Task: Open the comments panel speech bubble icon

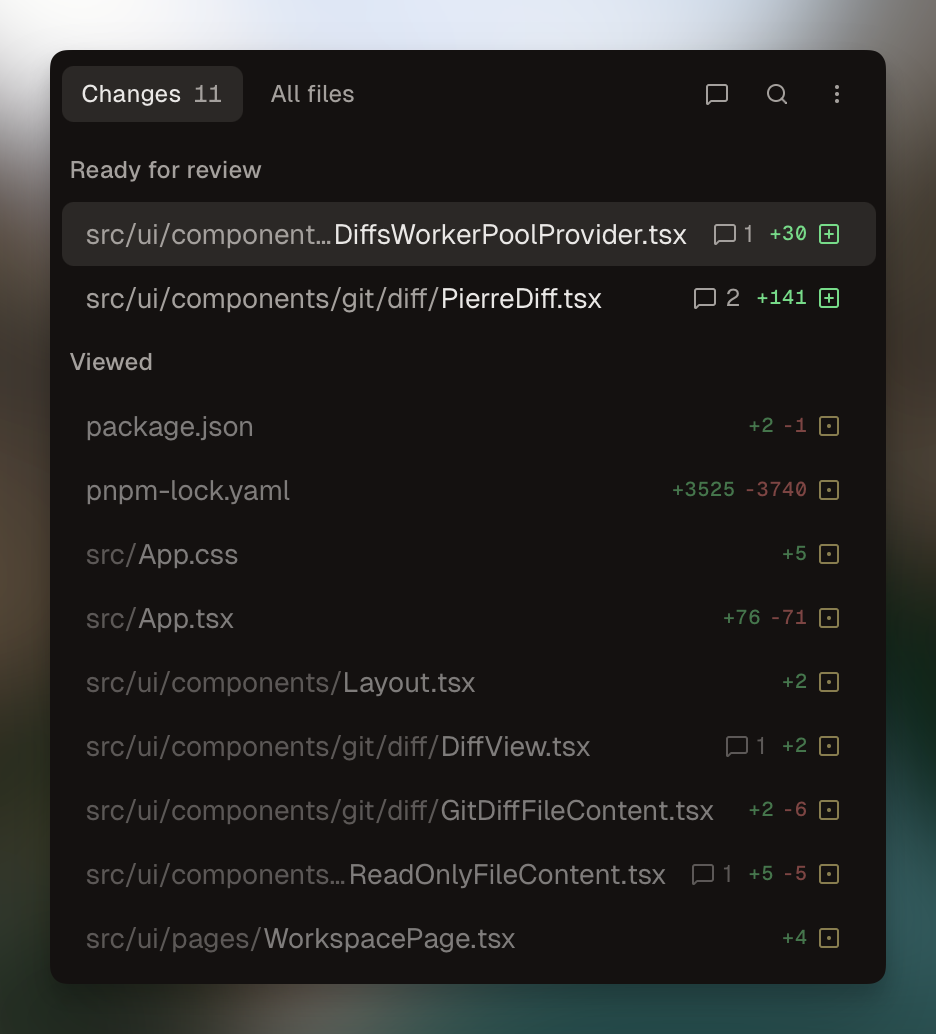Action: click(716, 94)
